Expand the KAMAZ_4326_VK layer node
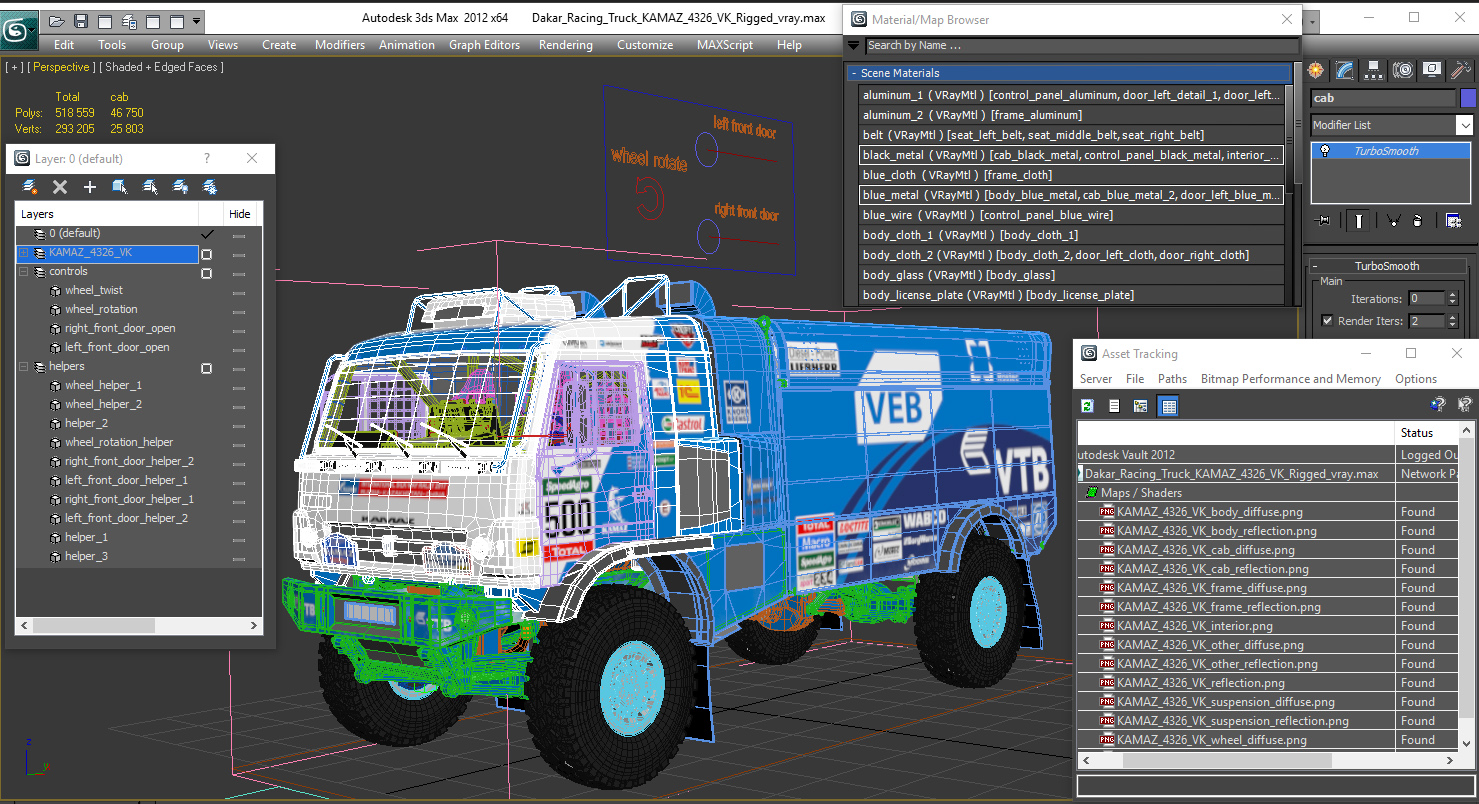The width and height of the screenshot is (1479, 804). (24, 253)
